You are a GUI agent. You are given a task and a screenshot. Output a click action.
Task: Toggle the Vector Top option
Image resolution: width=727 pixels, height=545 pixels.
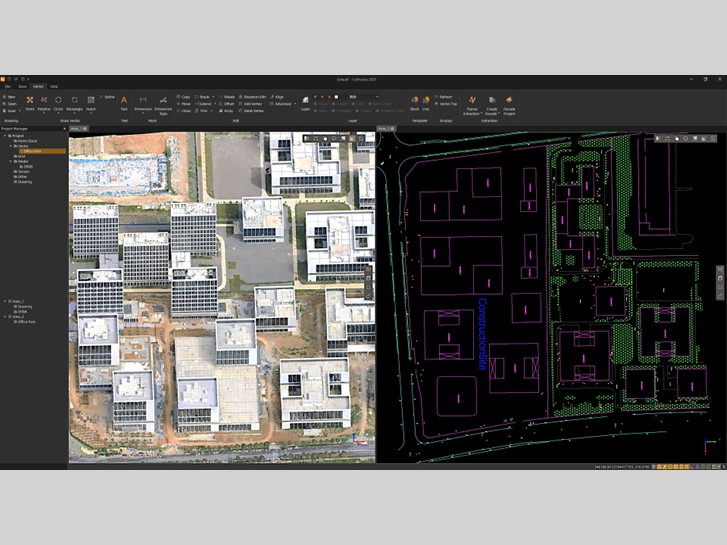[x=446, y=104]
